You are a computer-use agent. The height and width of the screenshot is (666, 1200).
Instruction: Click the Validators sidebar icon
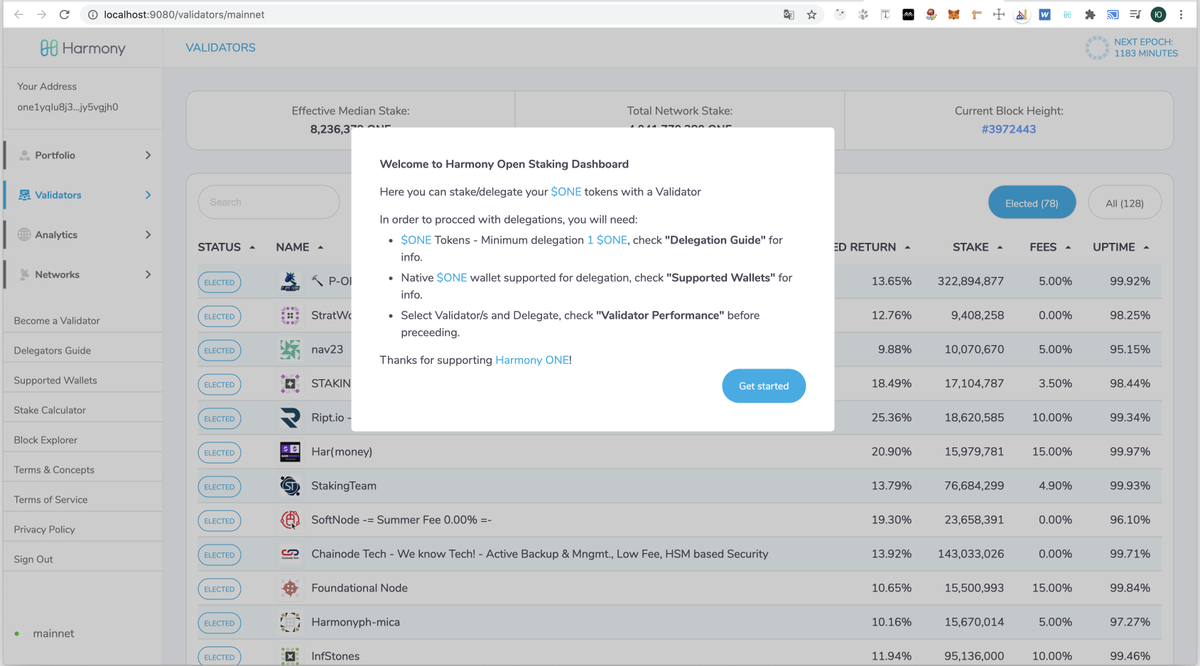(24, 195)
